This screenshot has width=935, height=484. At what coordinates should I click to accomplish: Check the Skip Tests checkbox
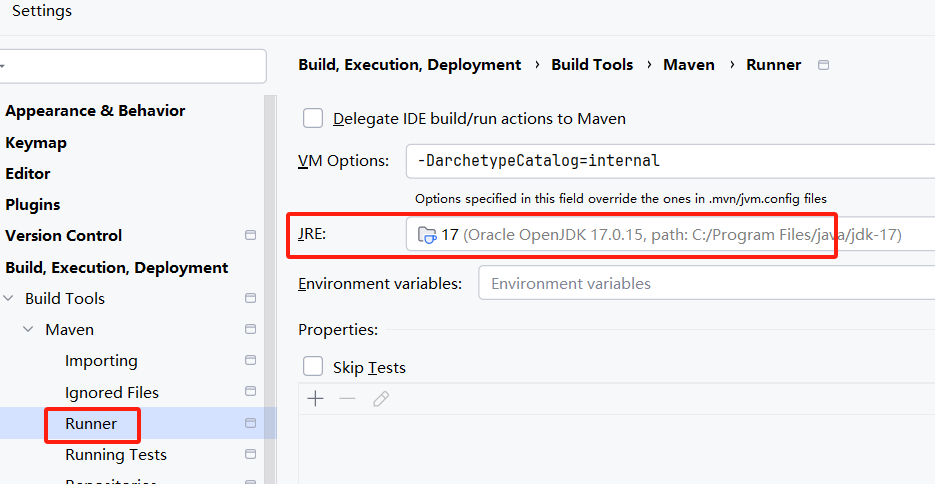click(313, 367)
